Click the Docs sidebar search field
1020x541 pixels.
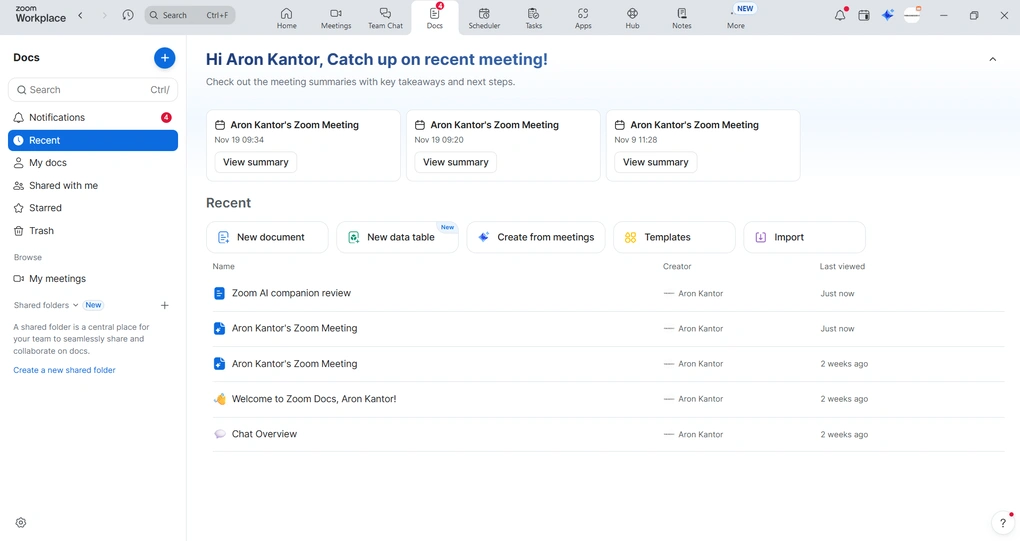[x=93, y=90]
